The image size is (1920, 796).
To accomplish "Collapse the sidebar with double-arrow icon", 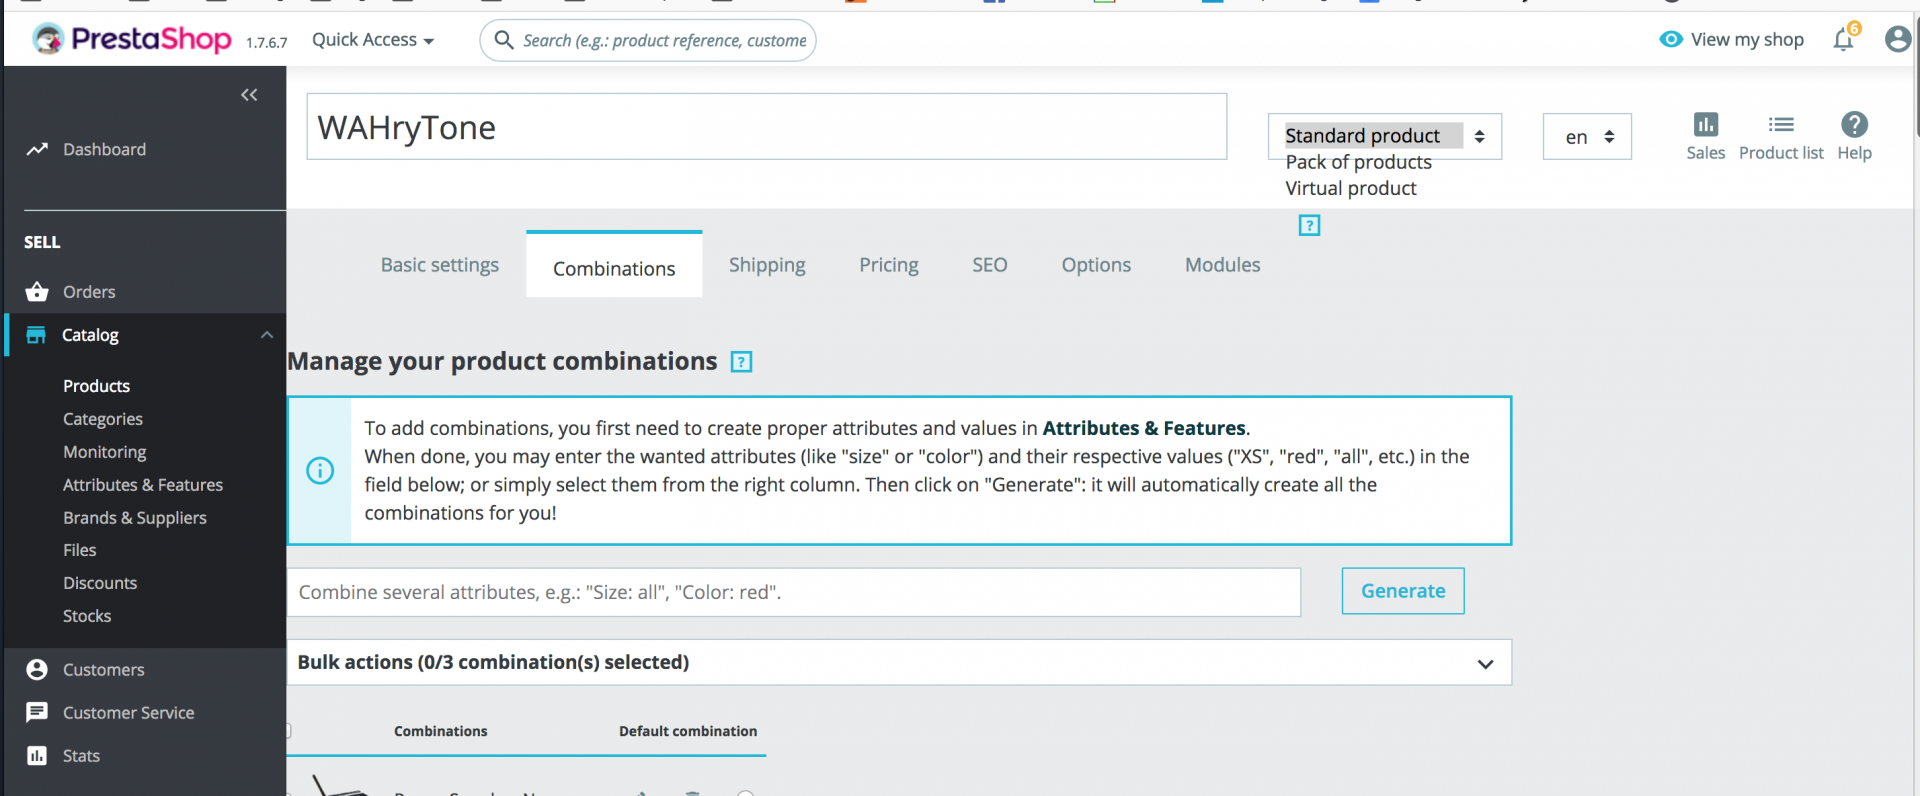I will pyautogui.click(x=249, y=95).
